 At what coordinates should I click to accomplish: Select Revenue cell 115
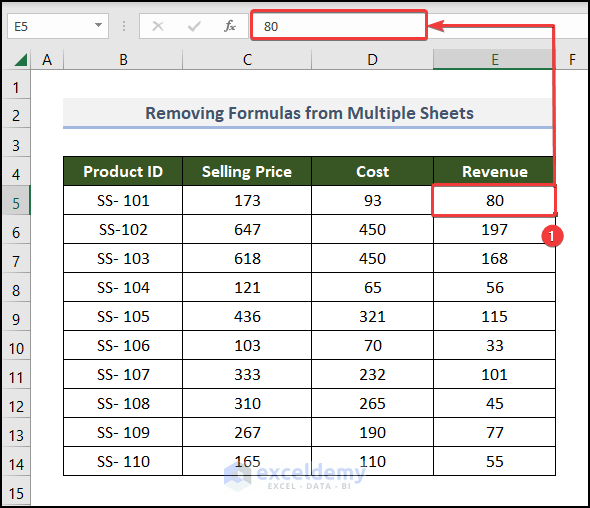(x=494, y=316)
